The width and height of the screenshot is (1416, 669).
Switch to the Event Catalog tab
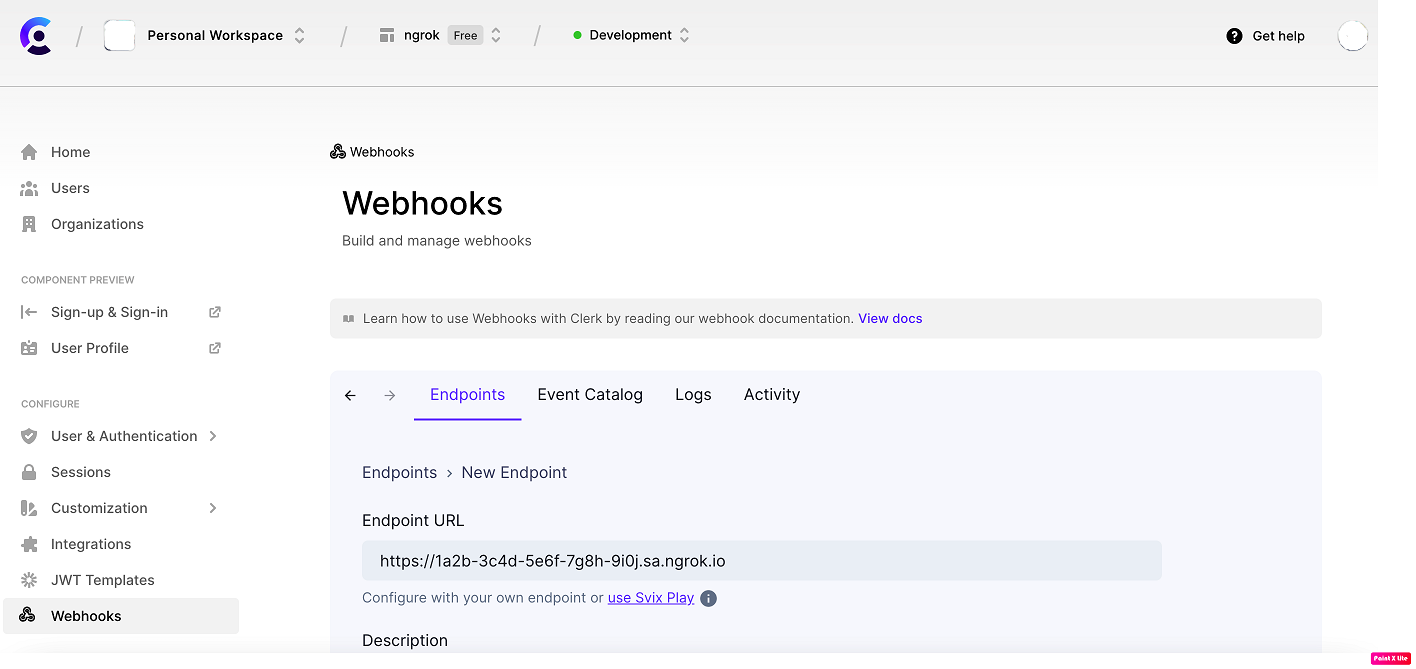(590, 394)
